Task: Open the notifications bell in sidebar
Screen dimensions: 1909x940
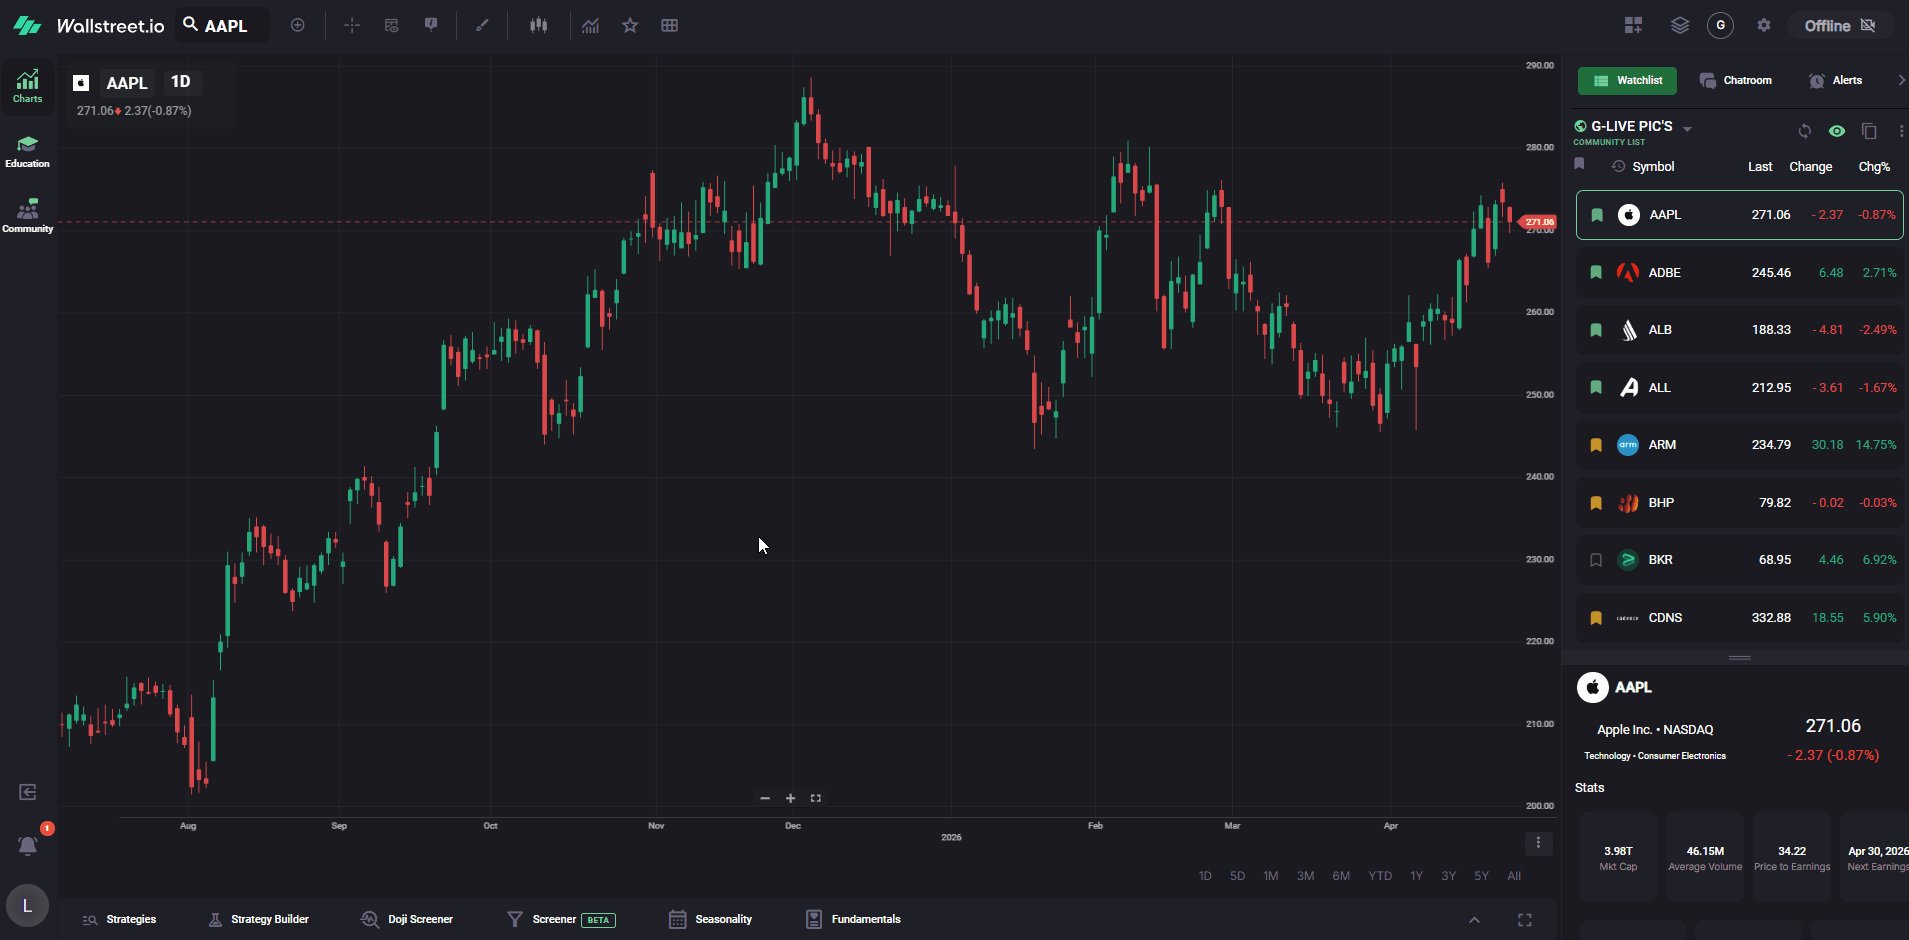Action: tap(28, 845)
